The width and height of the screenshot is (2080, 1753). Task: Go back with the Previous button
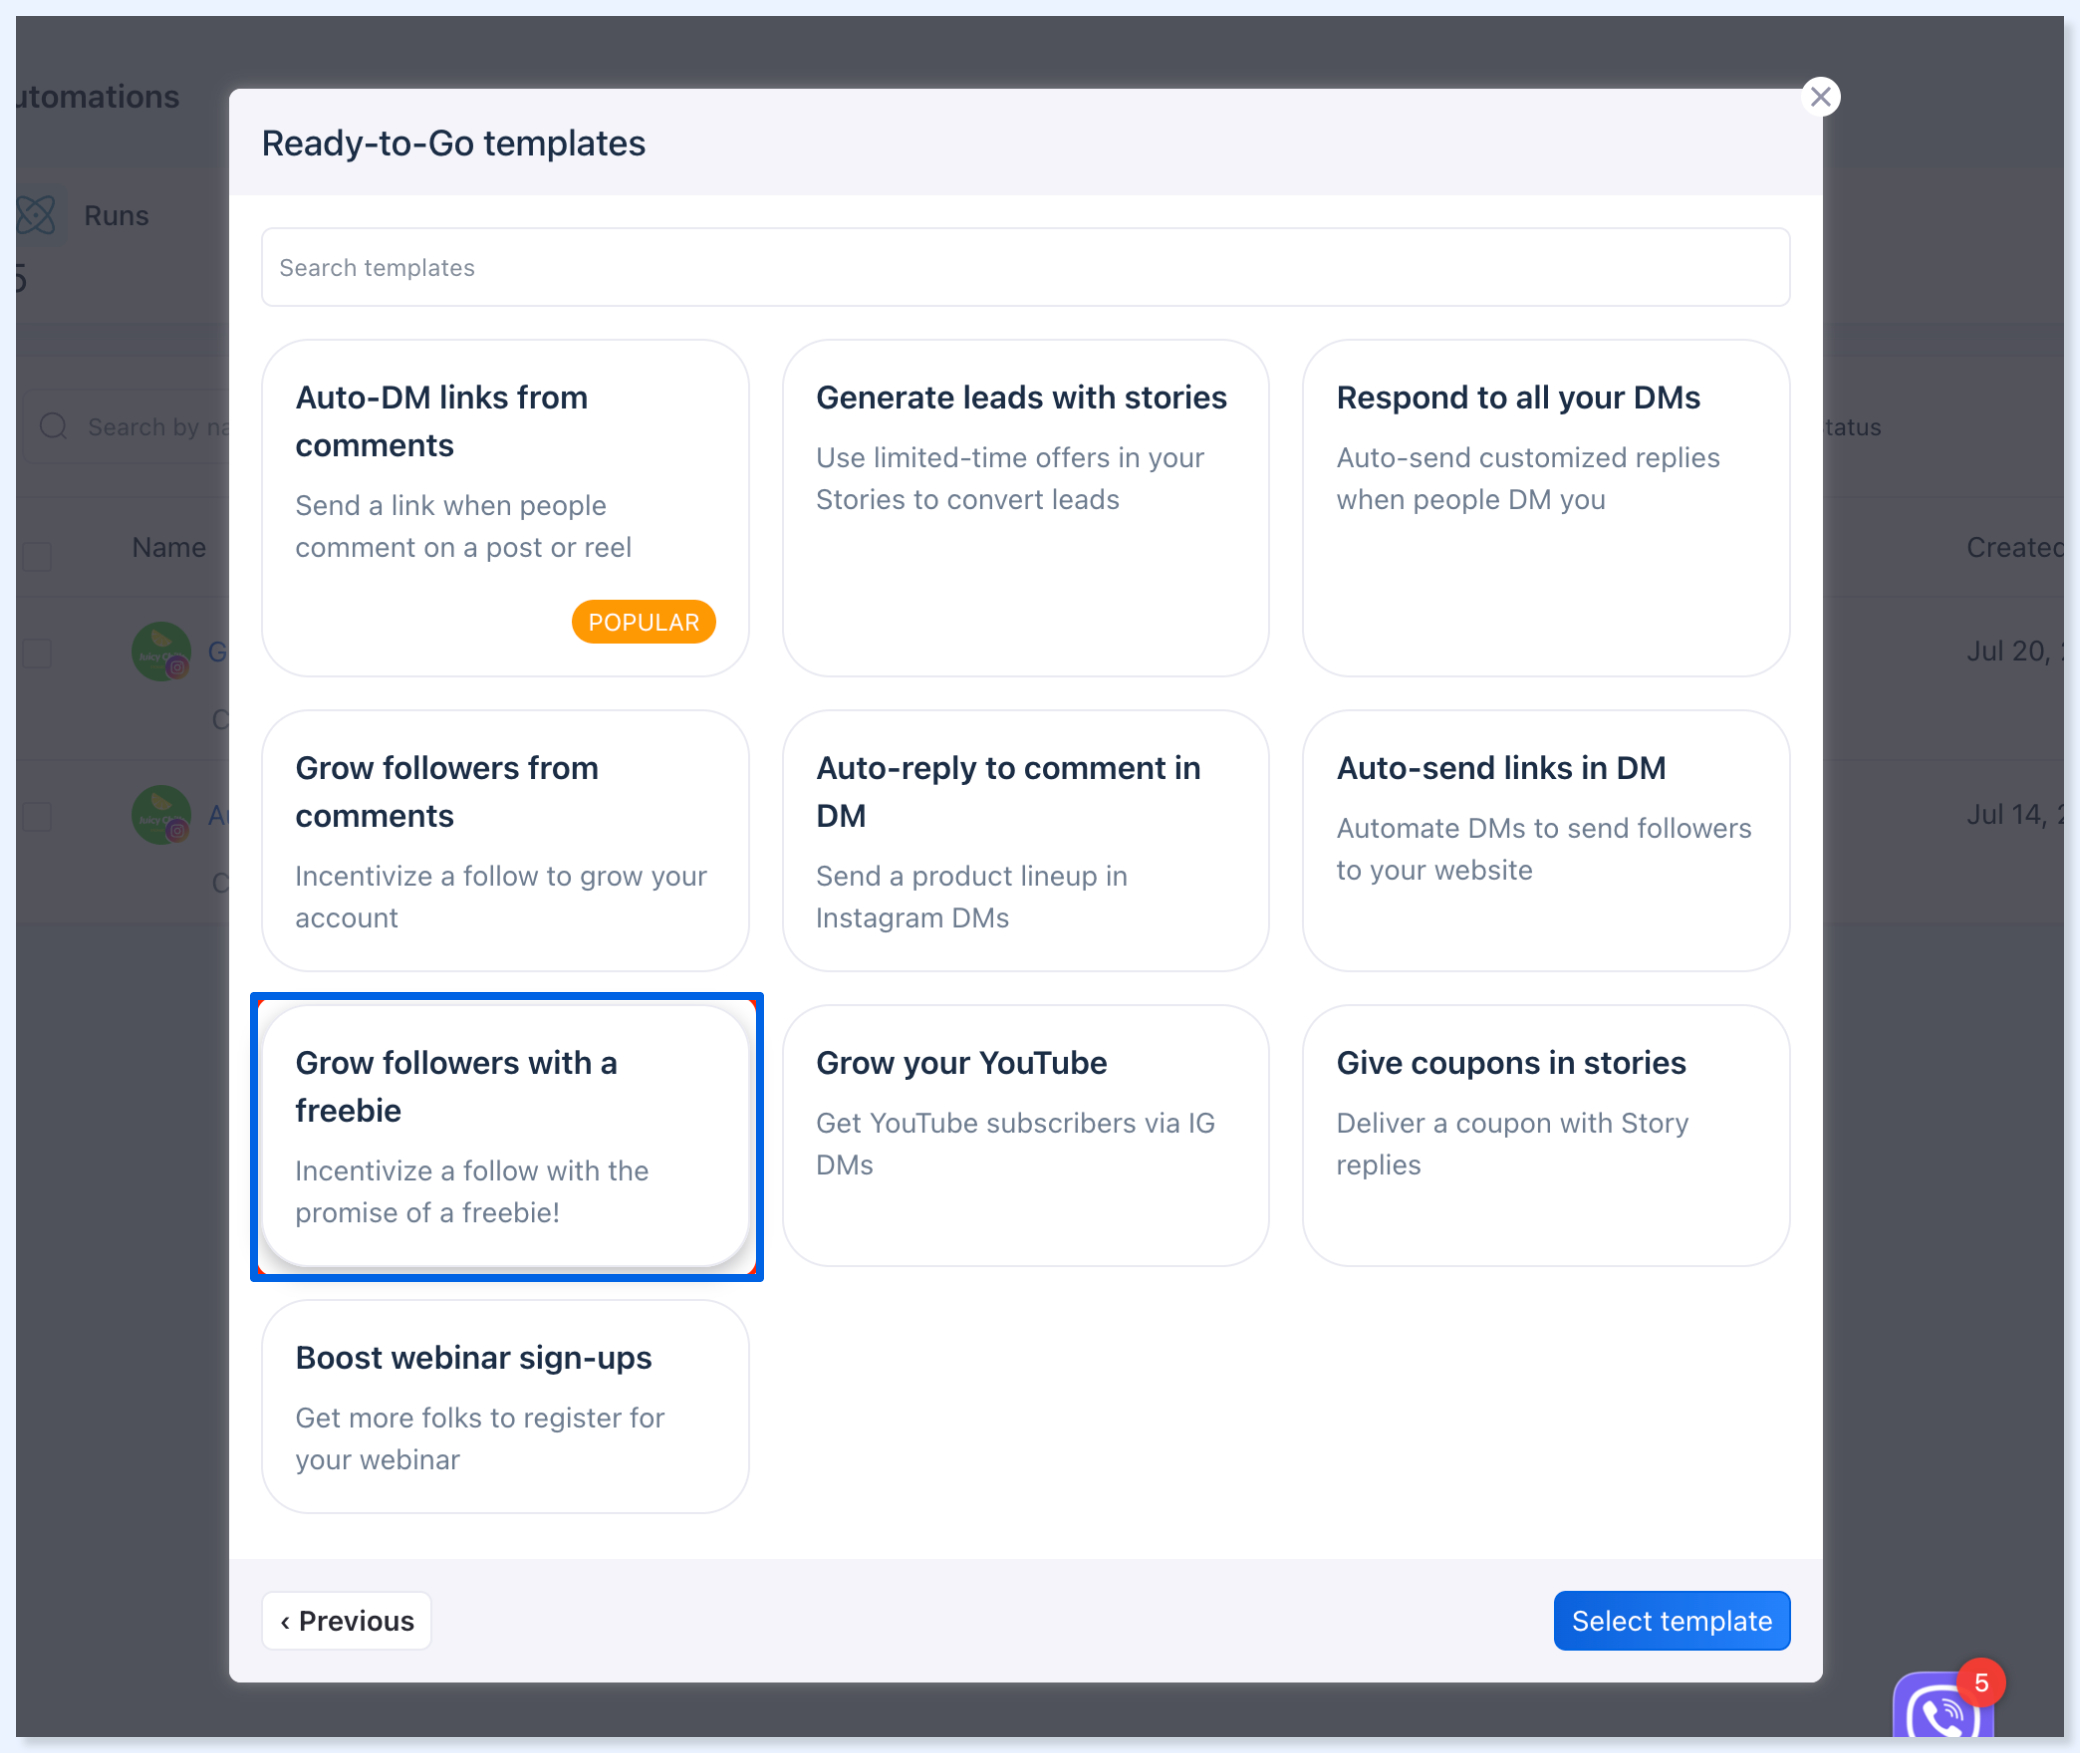point(346,1620)
